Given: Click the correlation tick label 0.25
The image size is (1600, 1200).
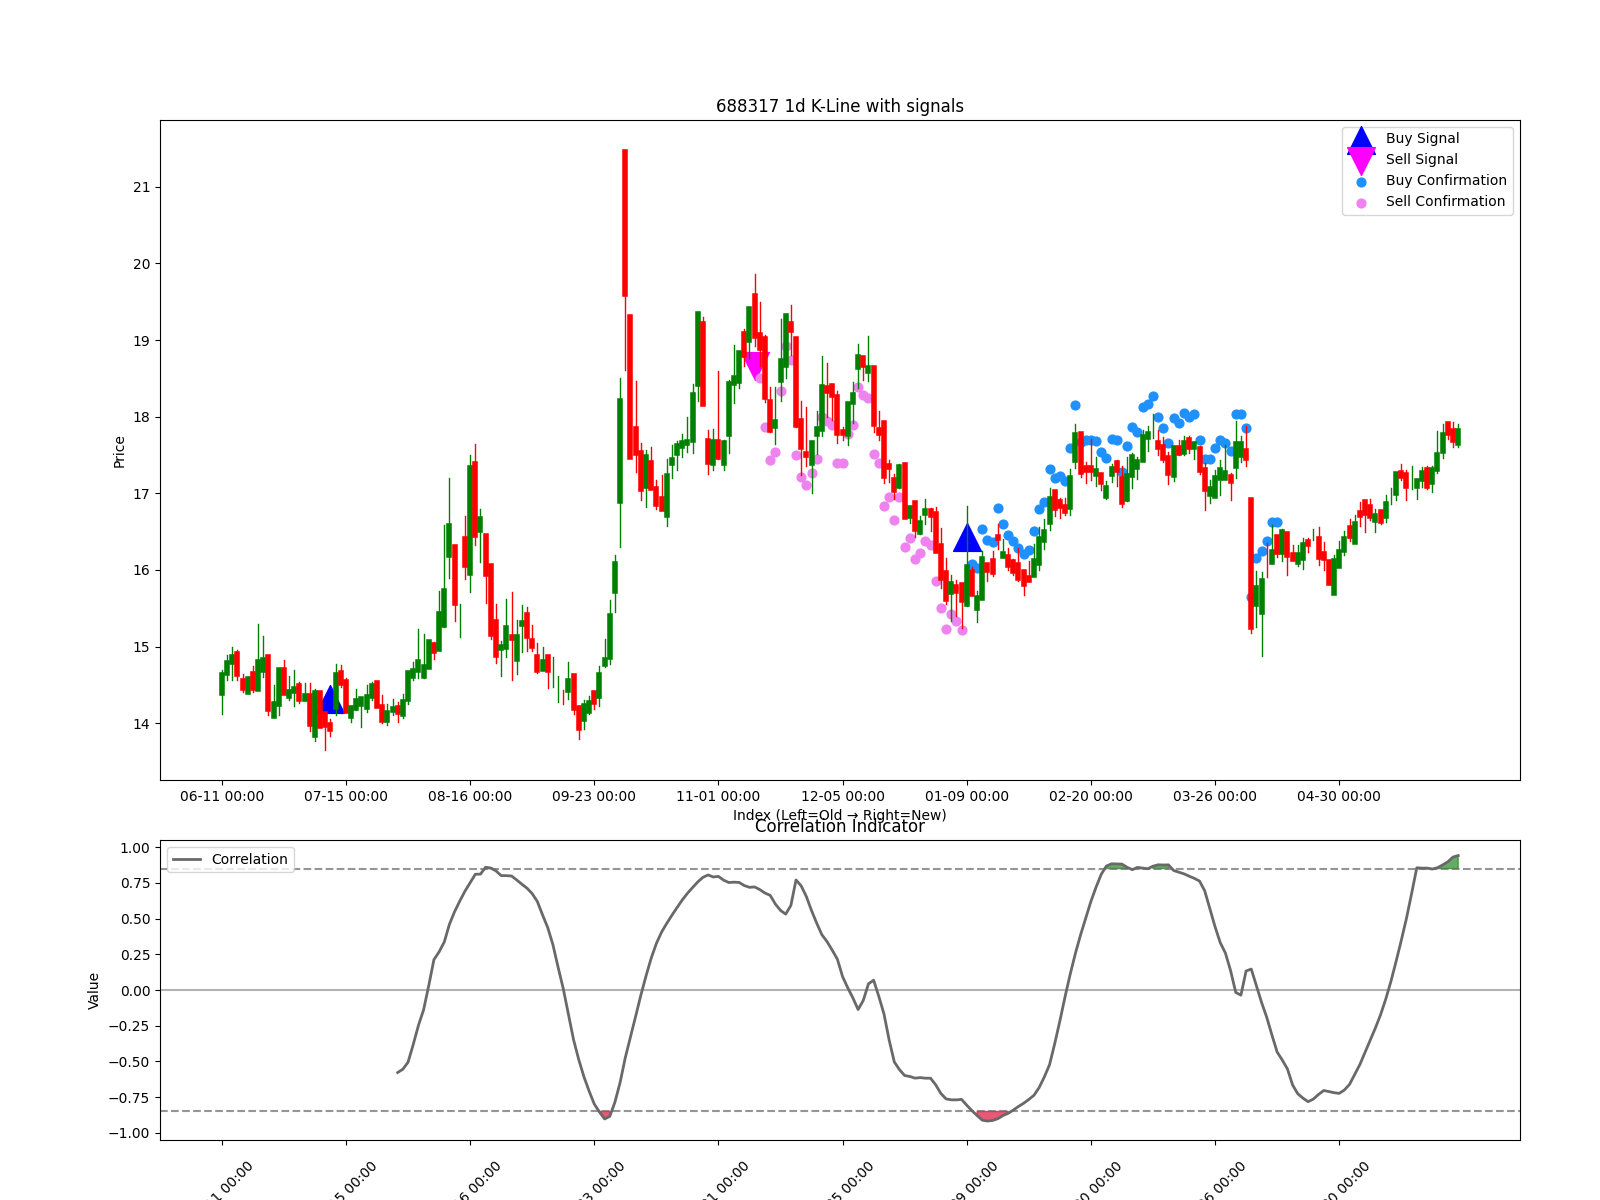Looking at the screenshot, I should tap(134, 955).
